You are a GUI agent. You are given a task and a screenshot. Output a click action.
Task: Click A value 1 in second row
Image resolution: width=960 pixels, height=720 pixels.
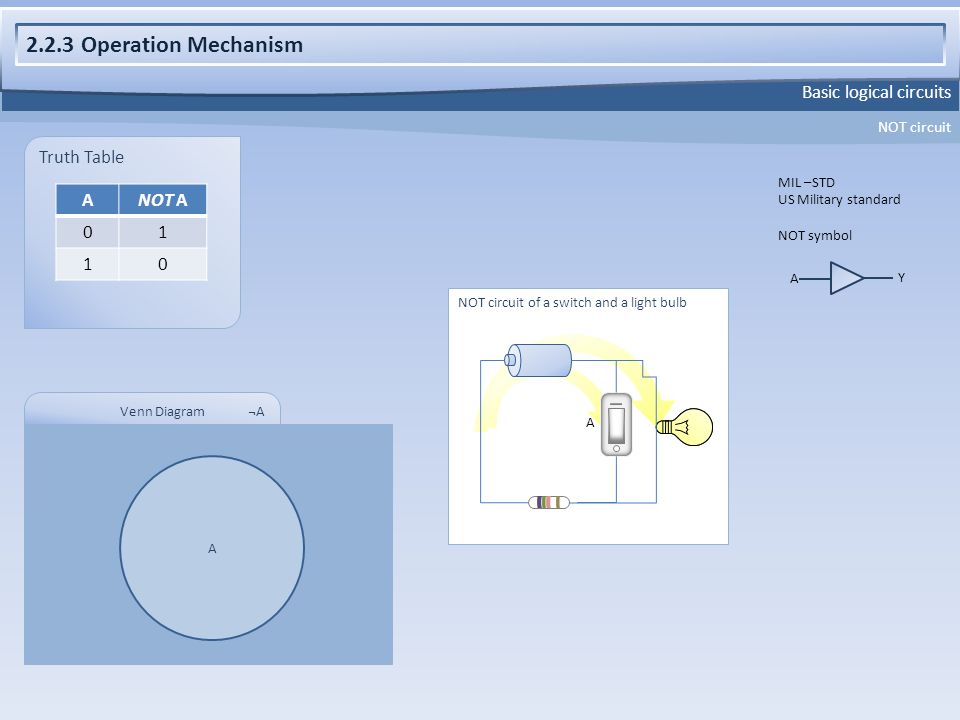pyautogui.click(x=88, y=264)
